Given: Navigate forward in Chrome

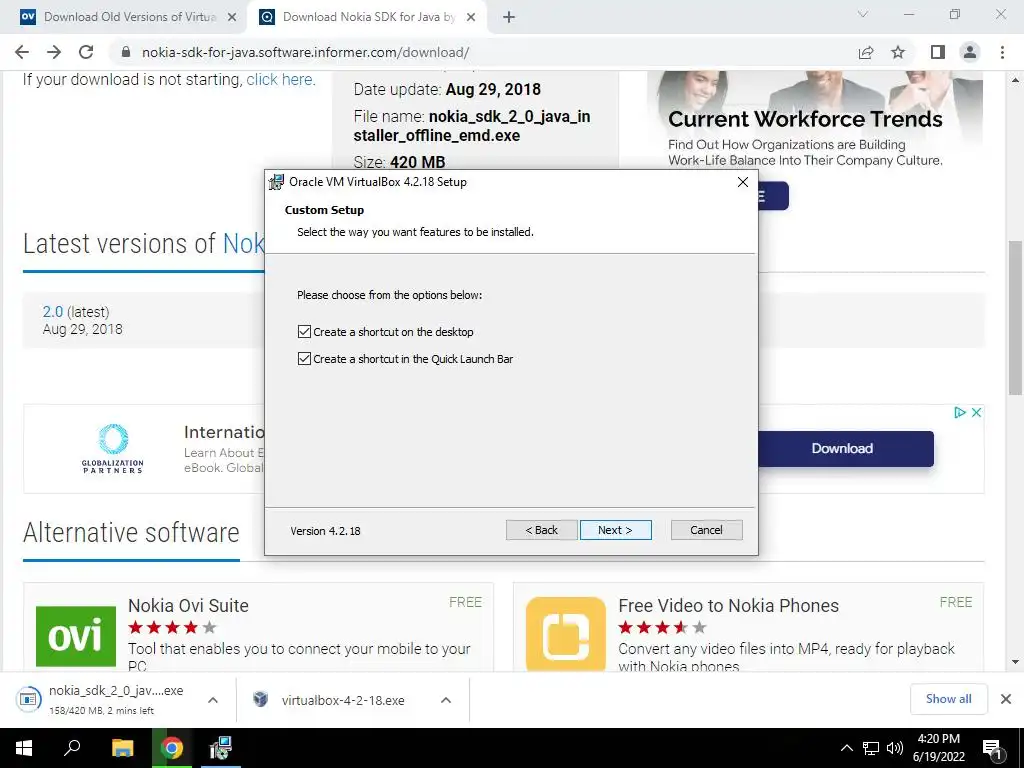Looking at the screenshot, I should pyautogui.click(x=54, y=52).
